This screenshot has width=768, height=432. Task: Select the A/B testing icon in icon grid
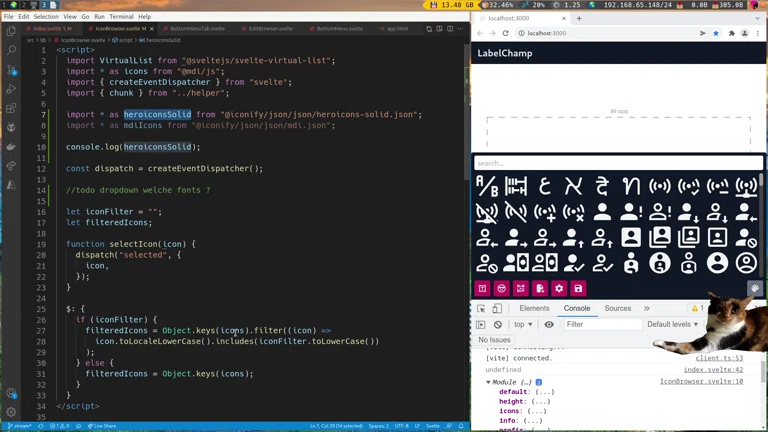pyautogui.click(x=487, y=187)
